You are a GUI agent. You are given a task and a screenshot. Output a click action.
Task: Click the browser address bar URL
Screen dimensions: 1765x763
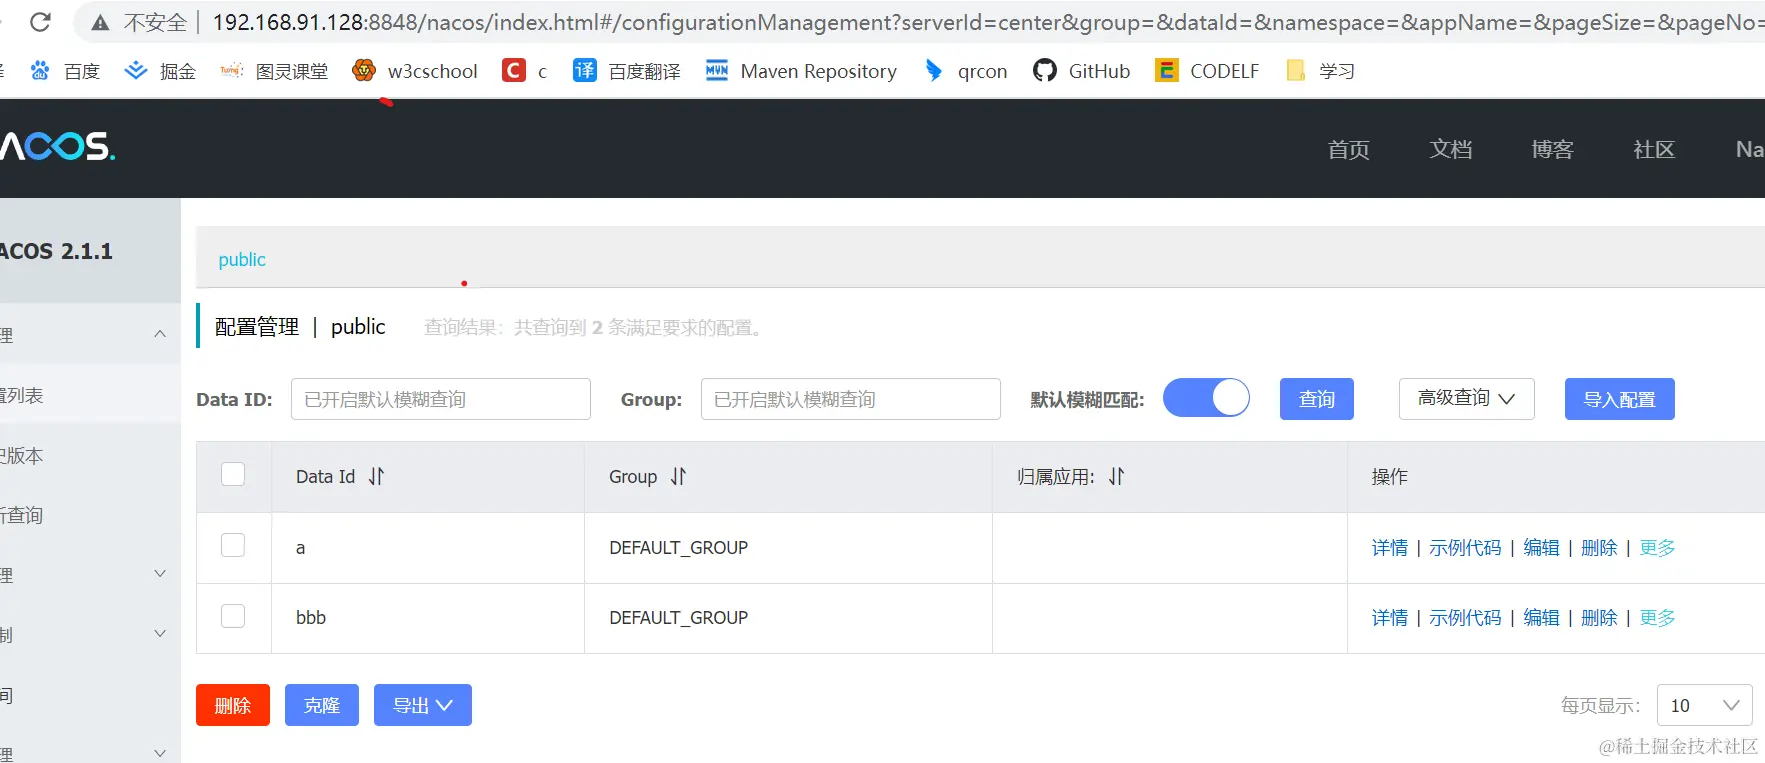(x=988, y=22)
